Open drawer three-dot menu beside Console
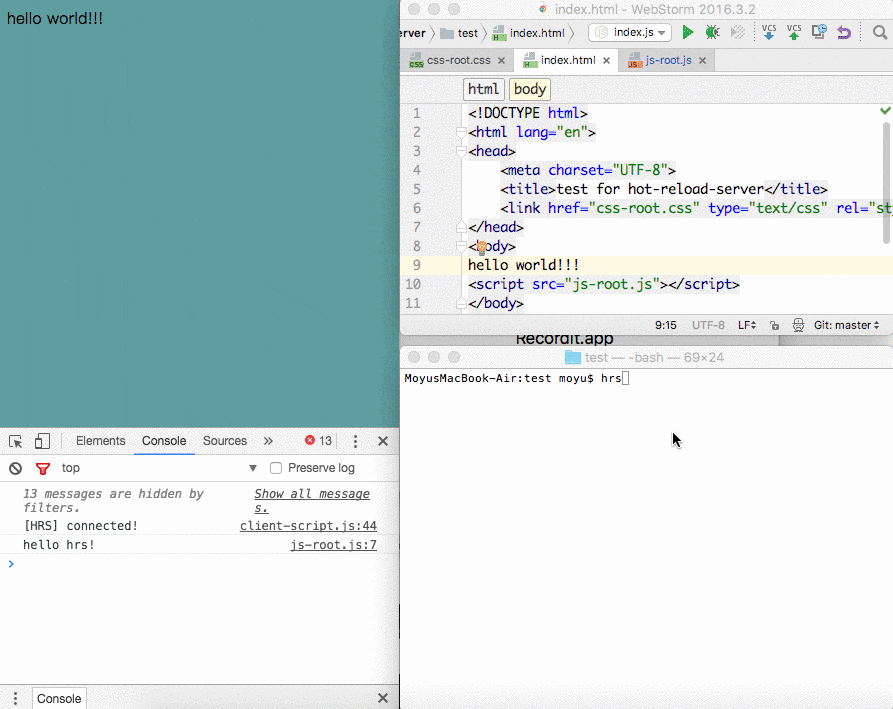The height and width of the screenshot is (709, 893). click(x=15, y=698)
